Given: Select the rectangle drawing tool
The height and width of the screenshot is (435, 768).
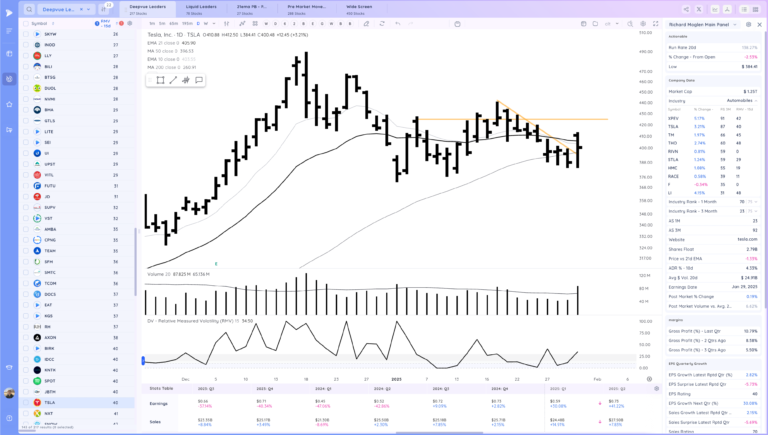Looking at the screenshot, I should [160, 80].
